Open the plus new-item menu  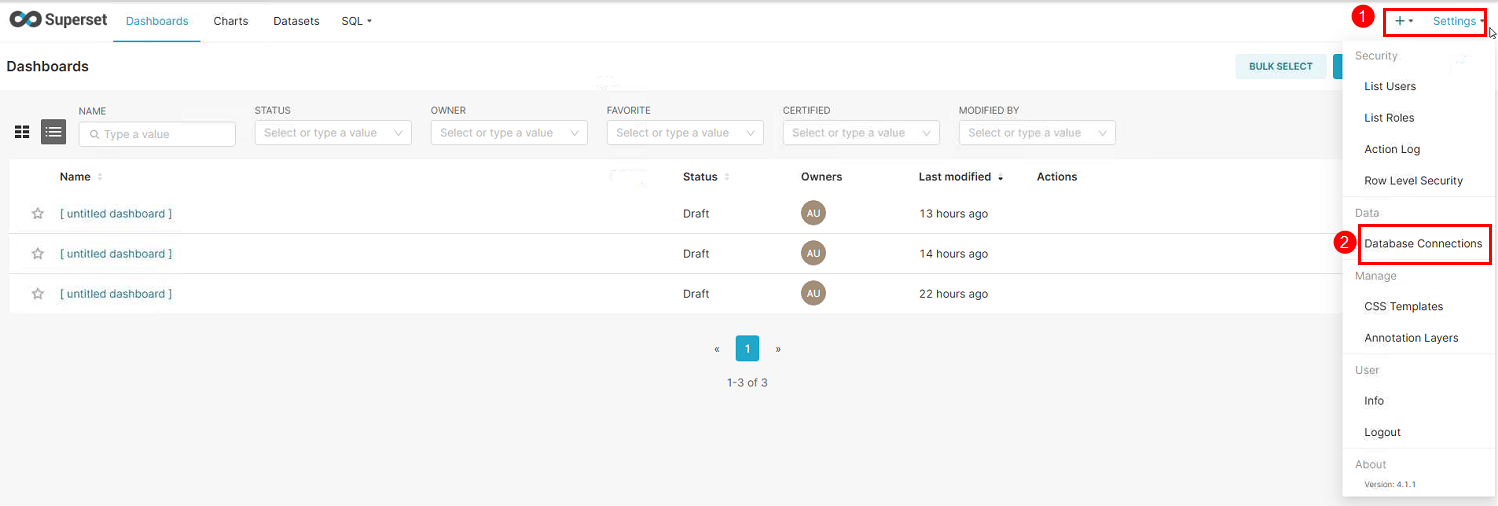(1404, 21)
